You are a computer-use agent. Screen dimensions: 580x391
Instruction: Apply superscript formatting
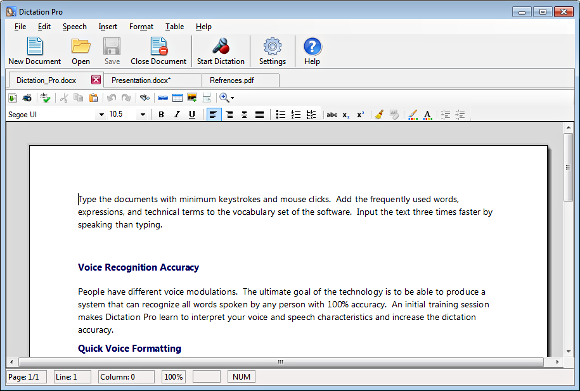[360, 115]
